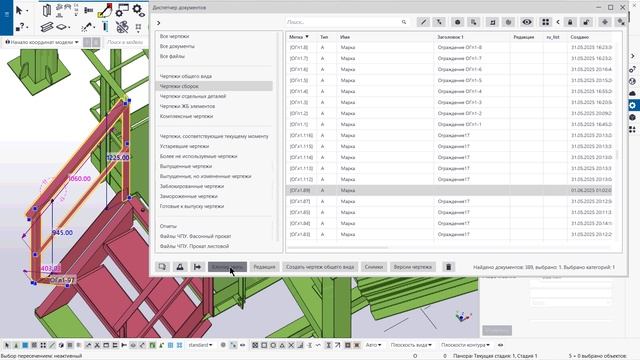
Task: Open the Авто dropdown in the bottom toolbar
Action: click(x=373, y=345)
